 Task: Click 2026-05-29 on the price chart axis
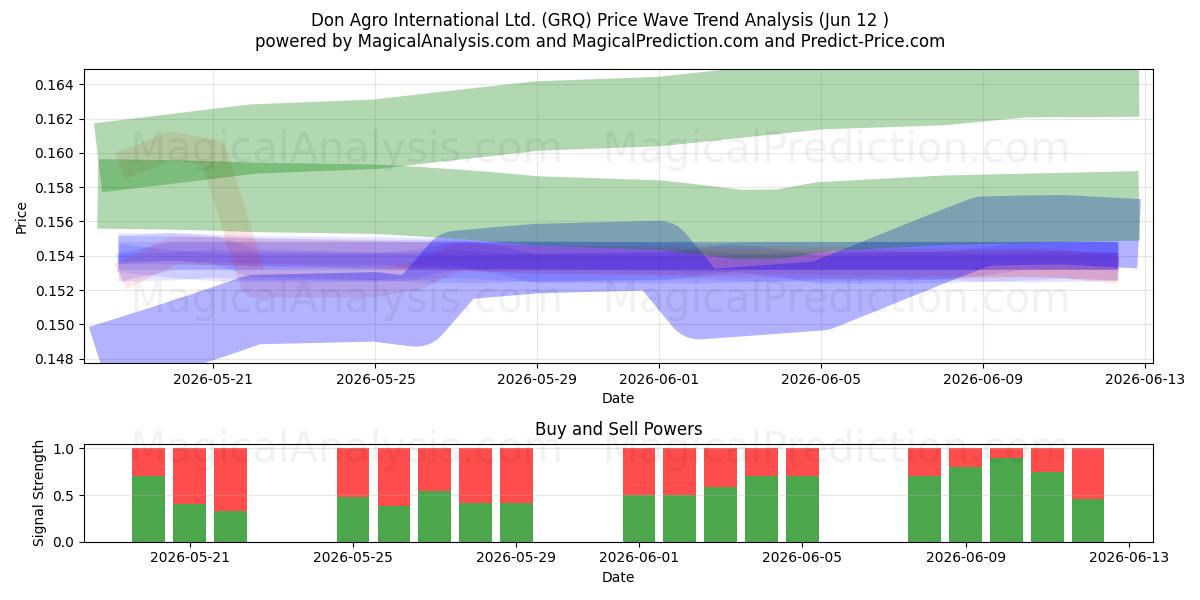pos(537,379)
